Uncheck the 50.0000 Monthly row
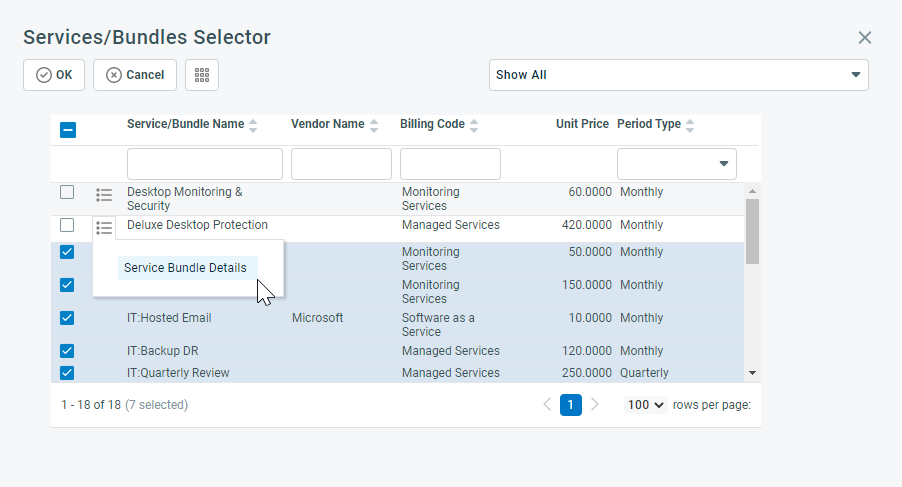 pos(67,252)
